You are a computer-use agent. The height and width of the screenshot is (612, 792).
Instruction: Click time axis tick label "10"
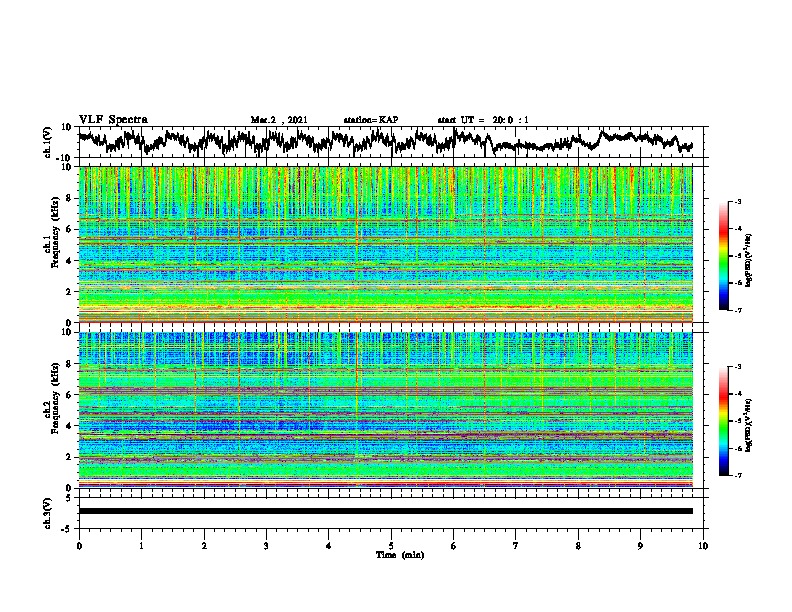point(703,546)
